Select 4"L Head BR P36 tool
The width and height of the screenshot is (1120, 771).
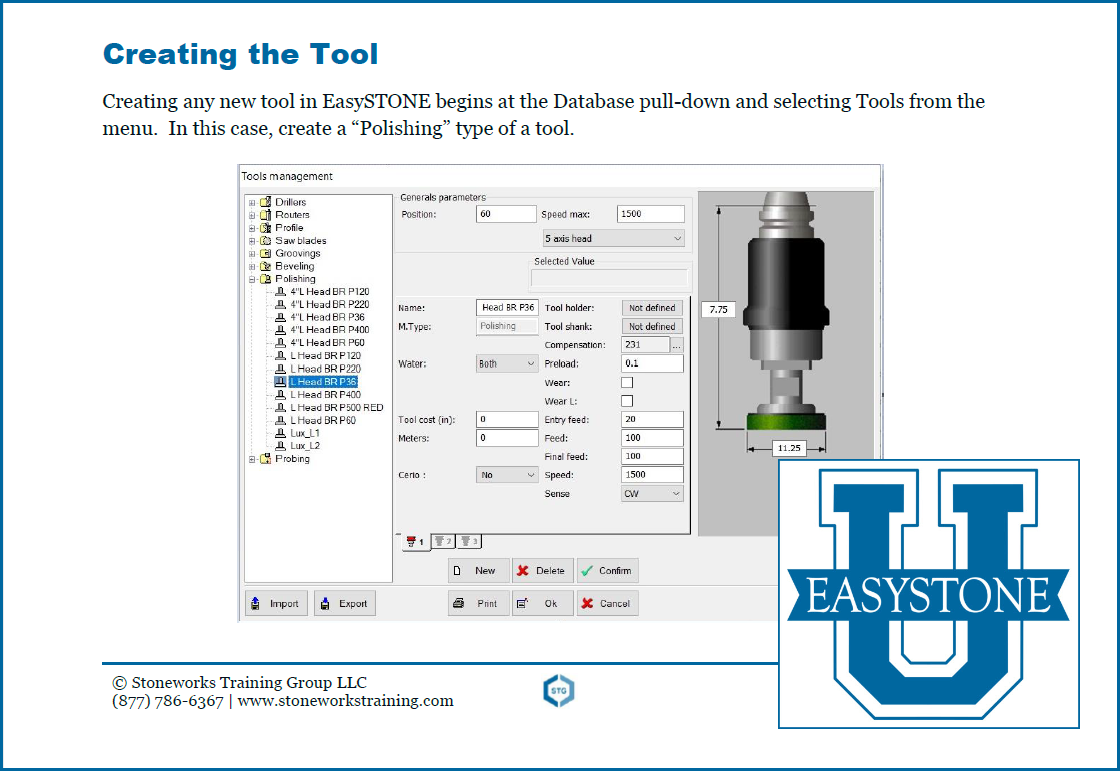327,317
